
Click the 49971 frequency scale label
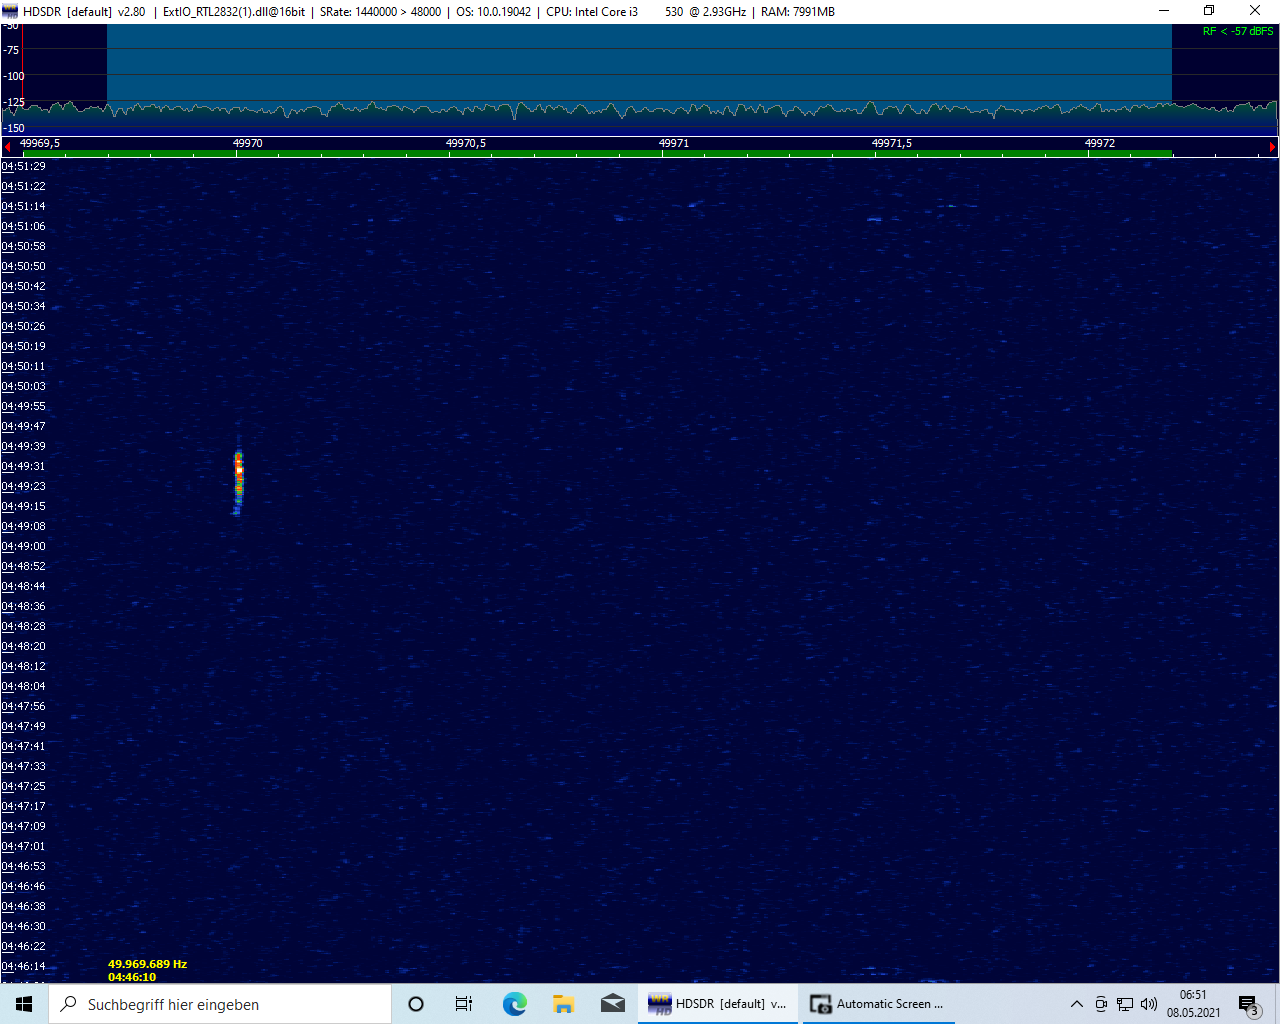pyautogui.click(x=674, y=143)
